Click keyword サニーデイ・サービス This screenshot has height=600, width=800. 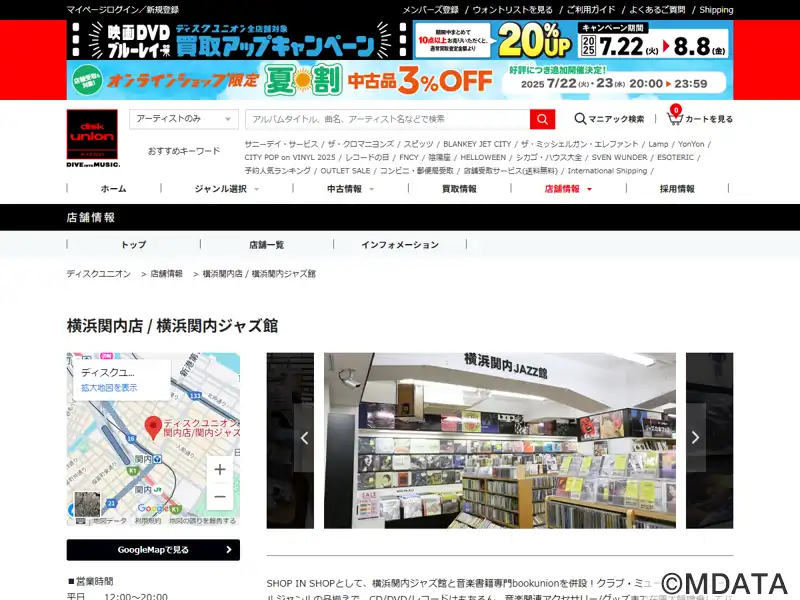click(281, 144)
